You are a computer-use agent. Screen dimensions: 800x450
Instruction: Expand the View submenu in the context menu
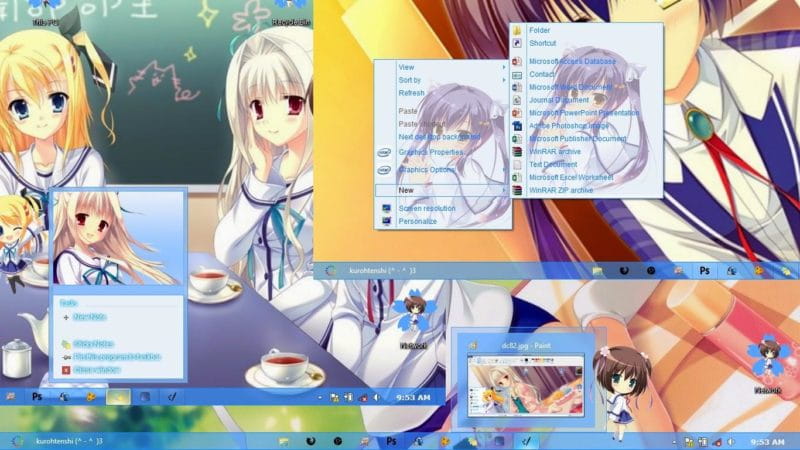442,67
